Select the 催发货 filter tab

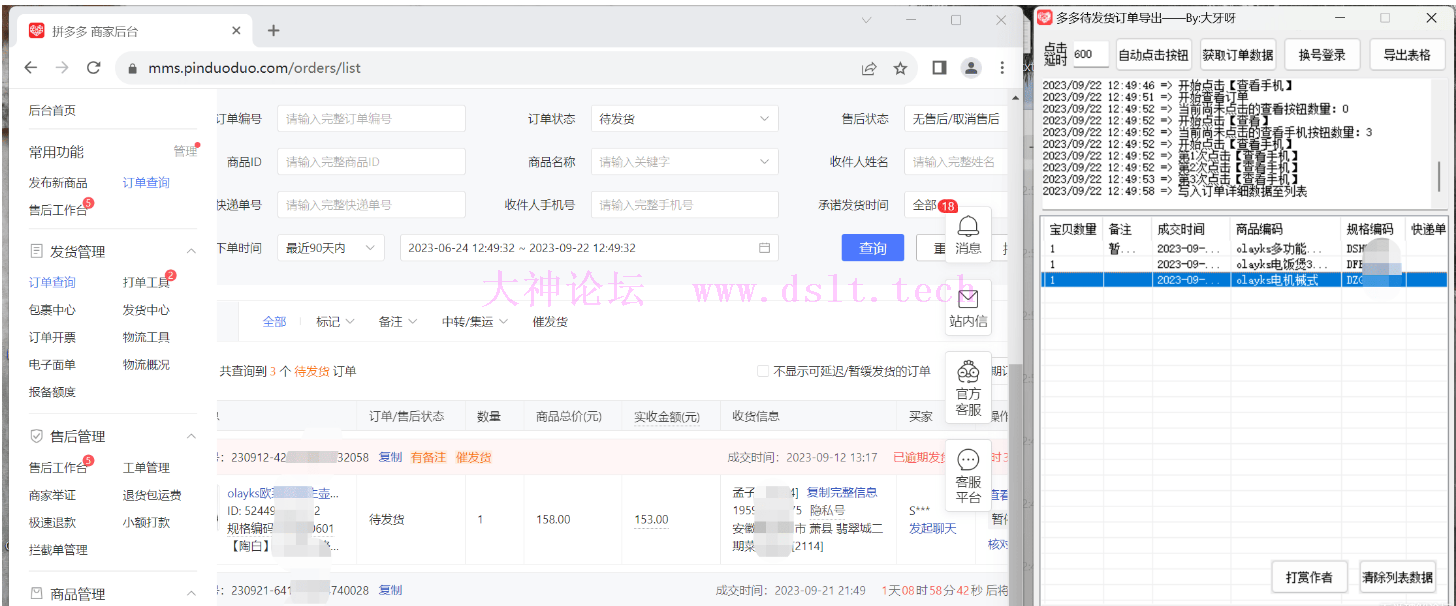pyautogui.click(x=550, y=322)
